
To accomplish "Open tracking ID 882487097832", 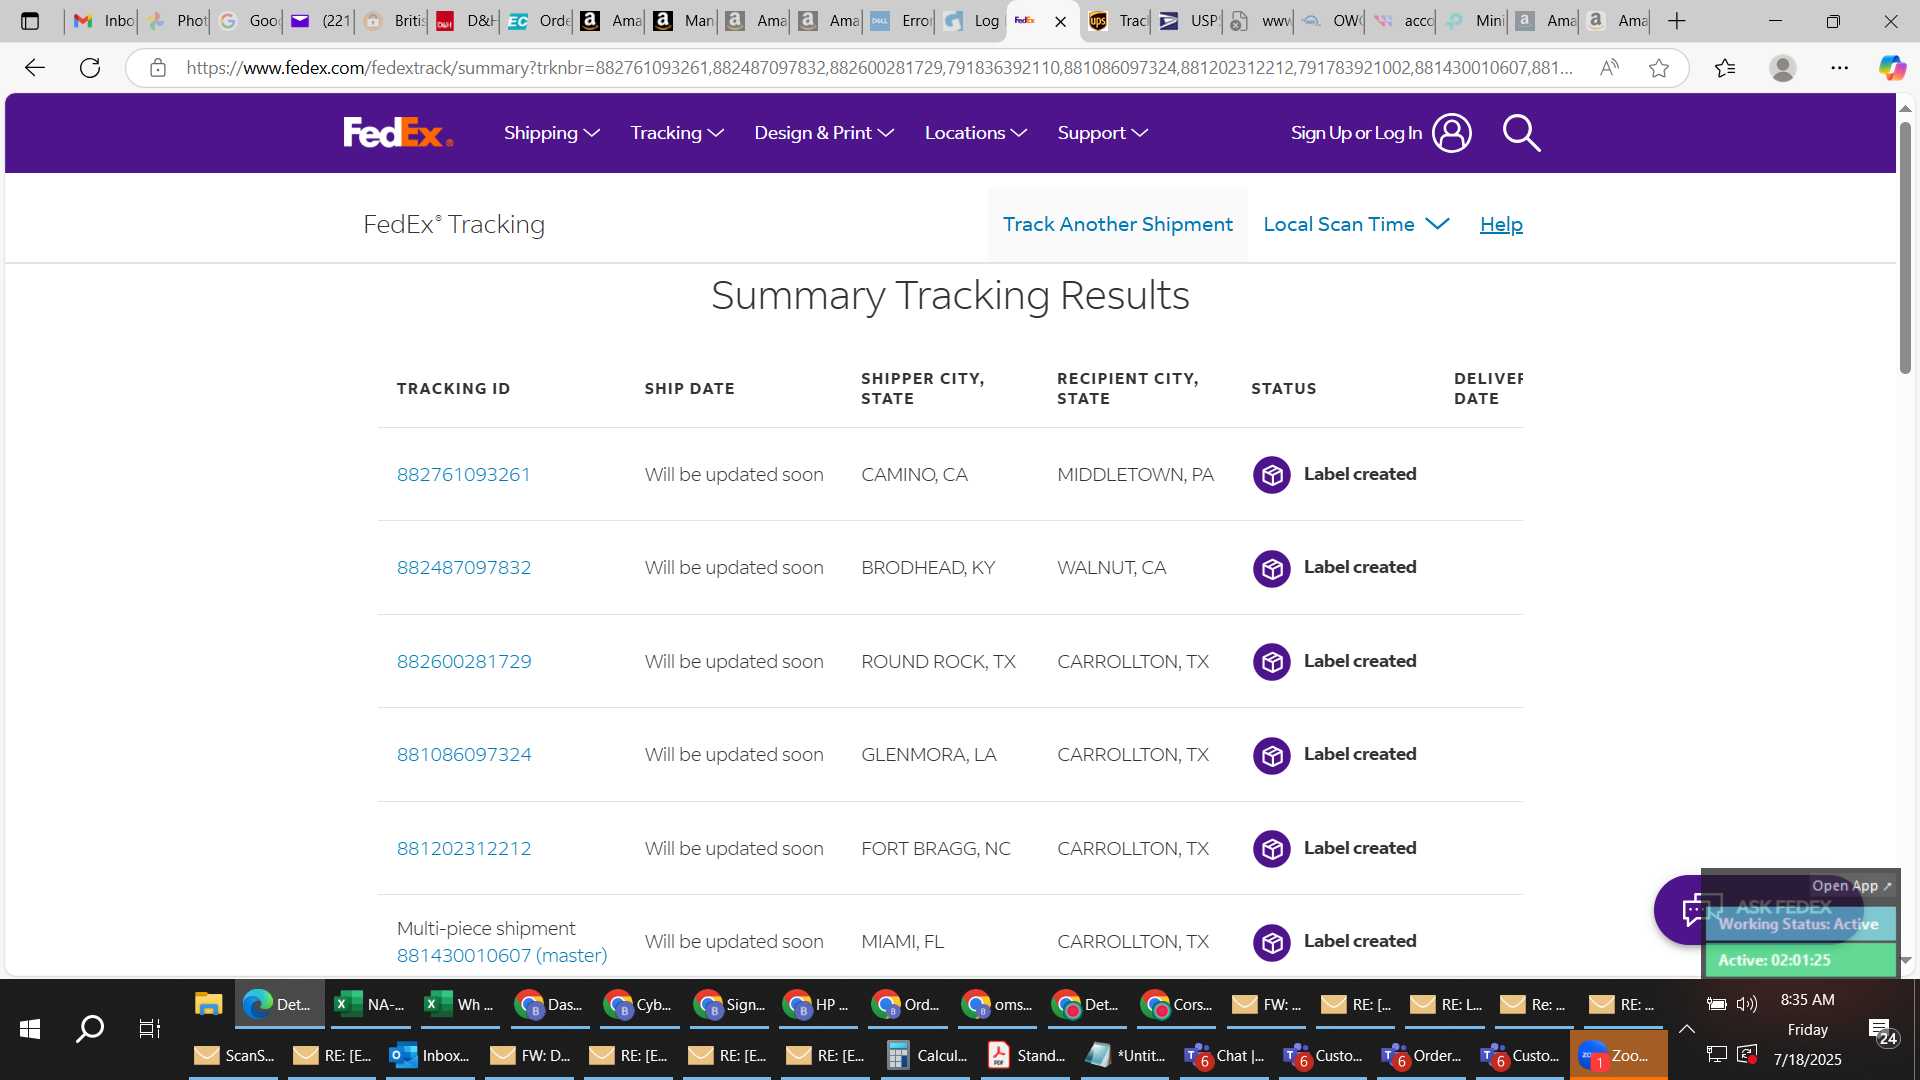I will (x=464, y=568).
